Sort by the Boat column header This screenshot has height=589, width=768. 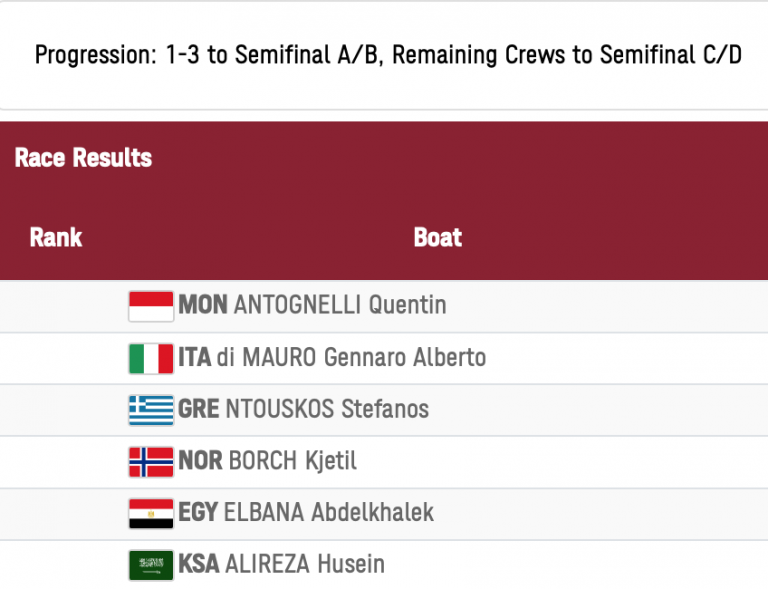point(438,238)
